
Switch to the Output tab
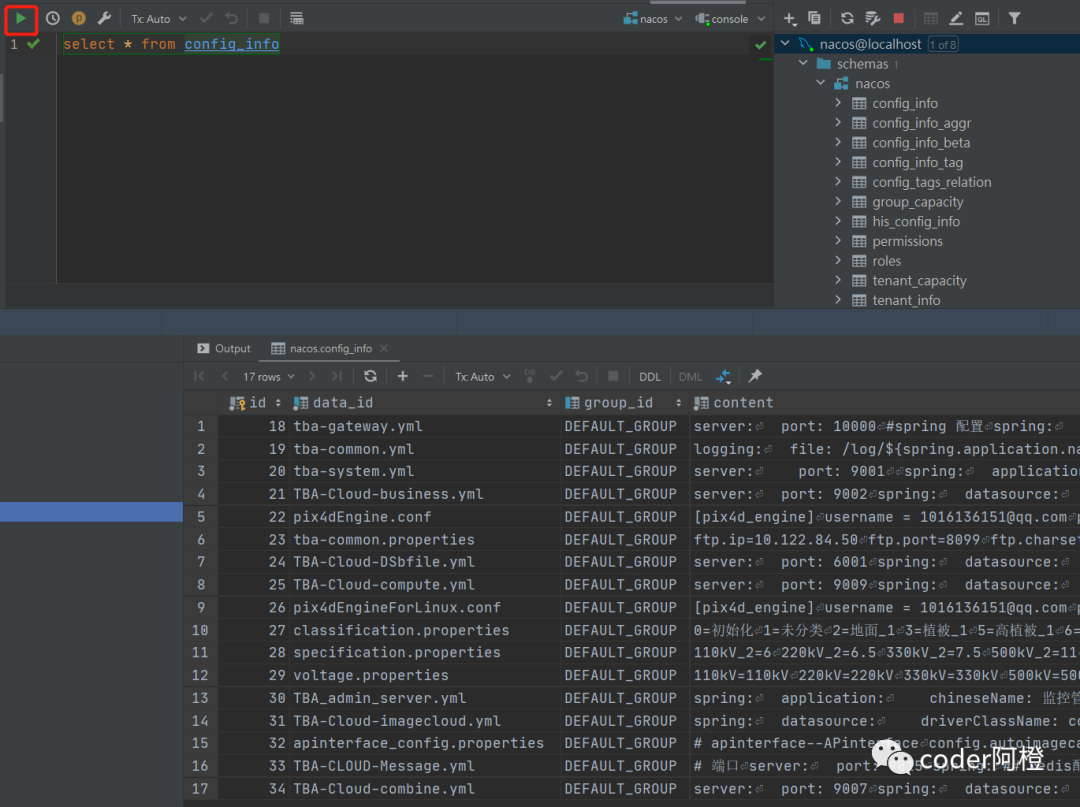click(x=224, y=348)
